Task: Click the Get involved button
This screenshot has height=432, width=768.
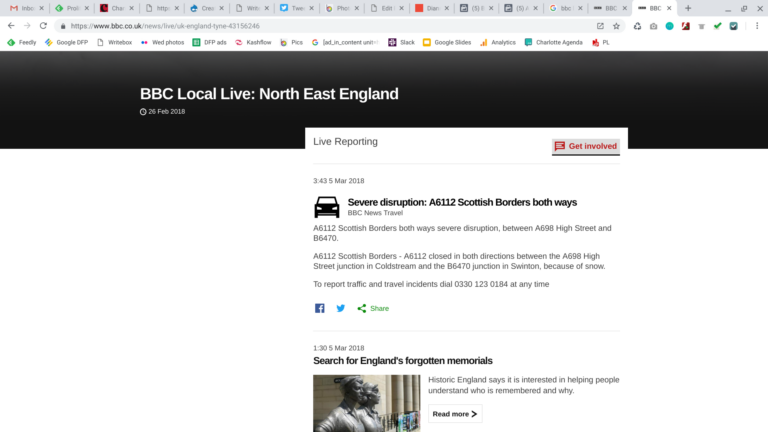Action: tap(586, 146)
